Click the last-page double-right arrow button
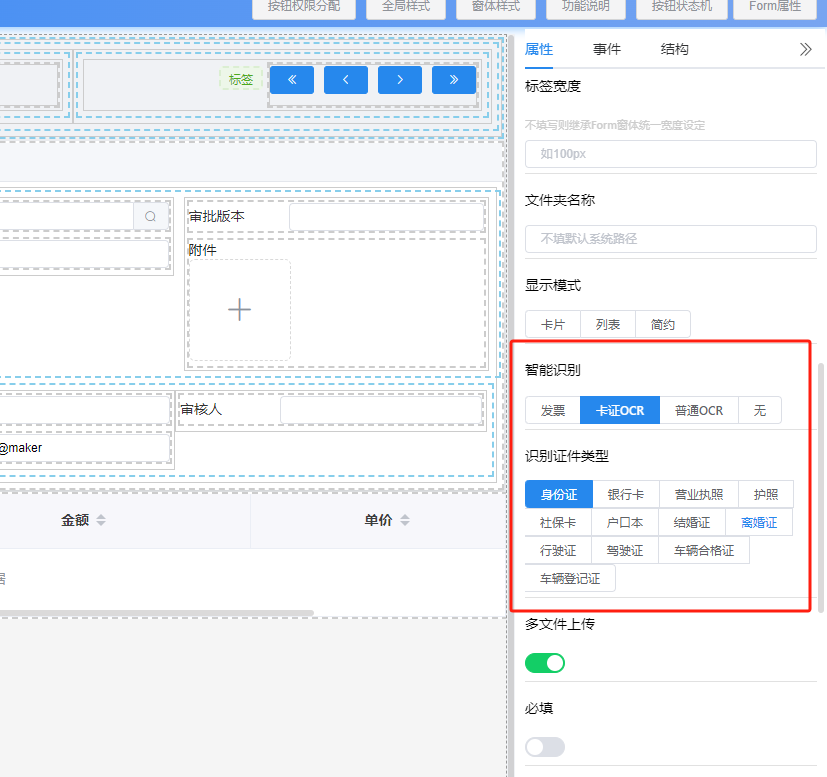Screen dimensions: 827x777 point(454,80)
